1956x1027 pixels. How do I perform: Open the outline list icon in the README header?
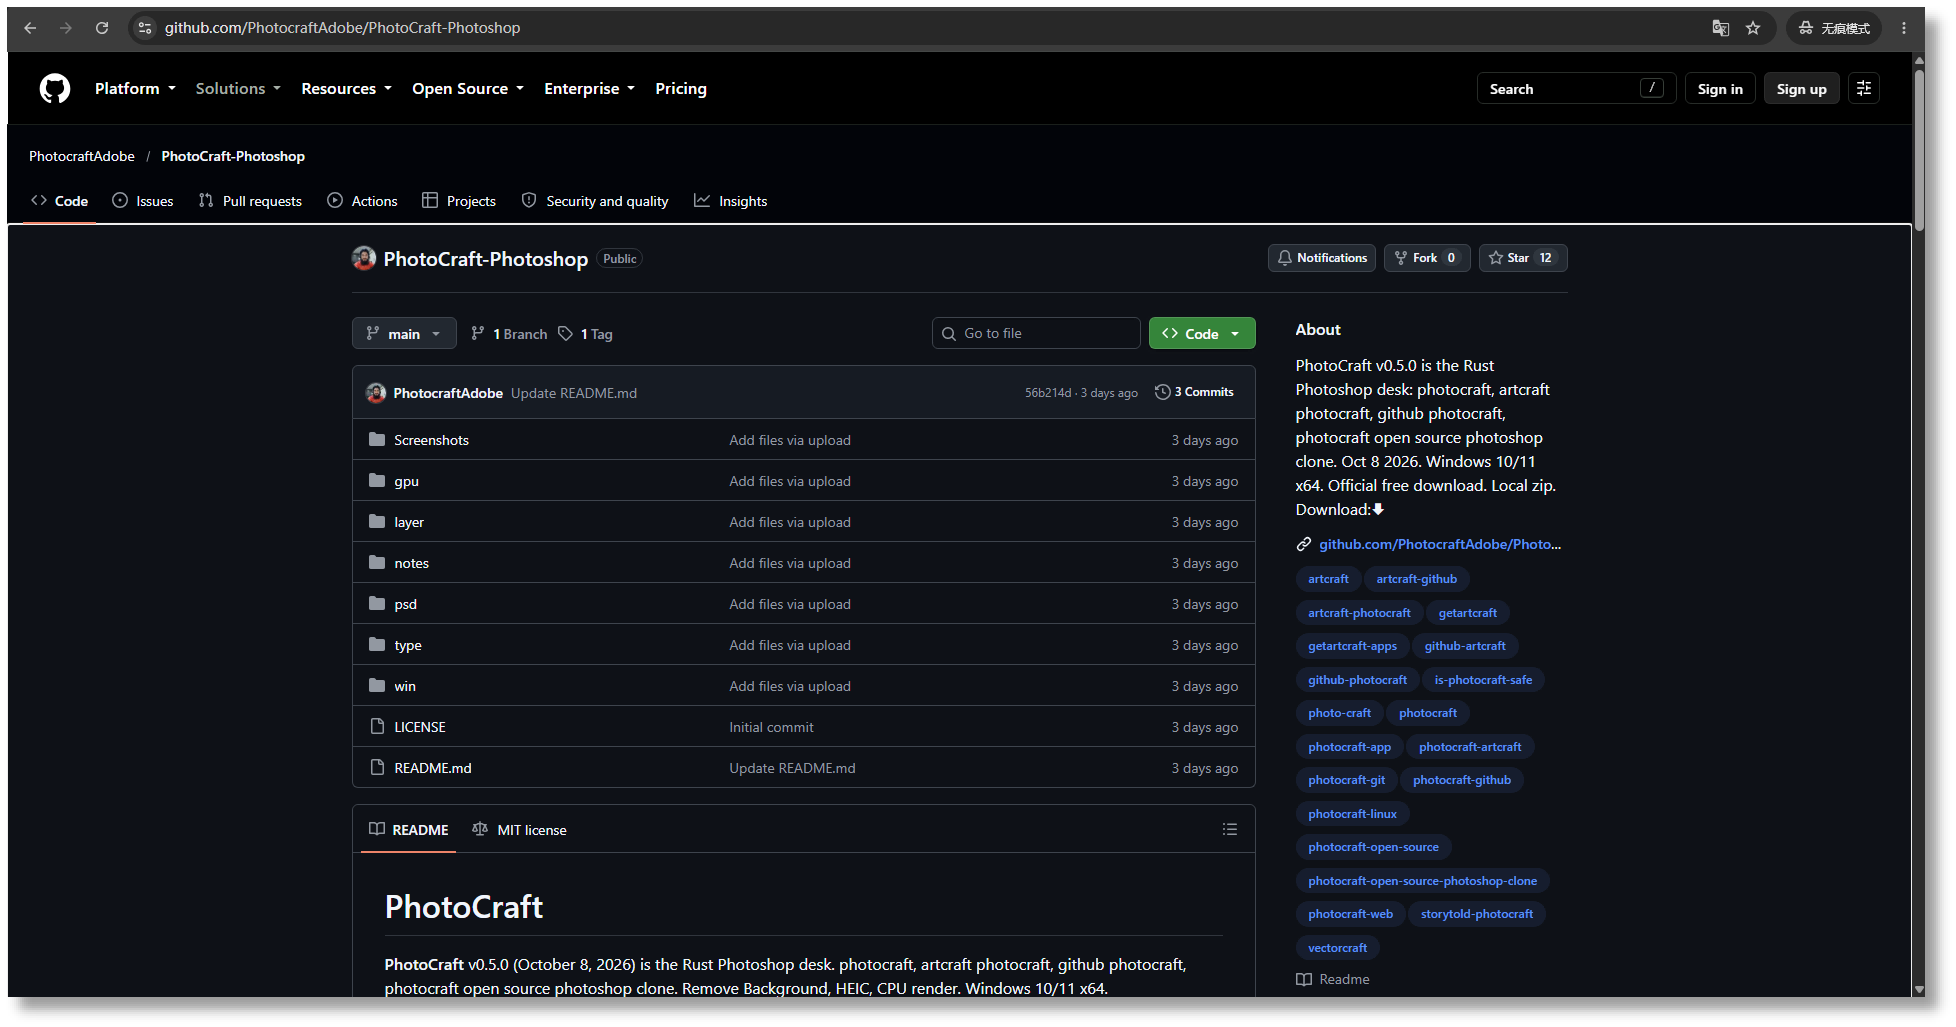(1230, 829)
